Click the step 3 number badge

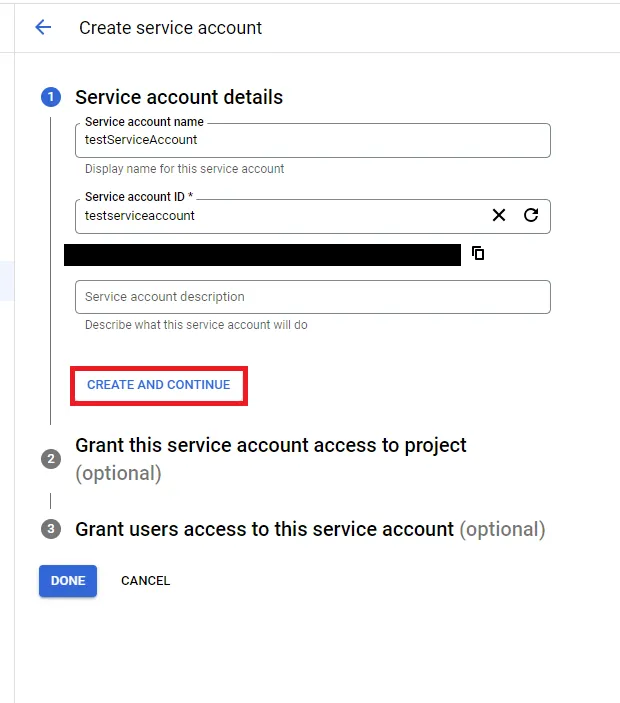tap(50, 529)
